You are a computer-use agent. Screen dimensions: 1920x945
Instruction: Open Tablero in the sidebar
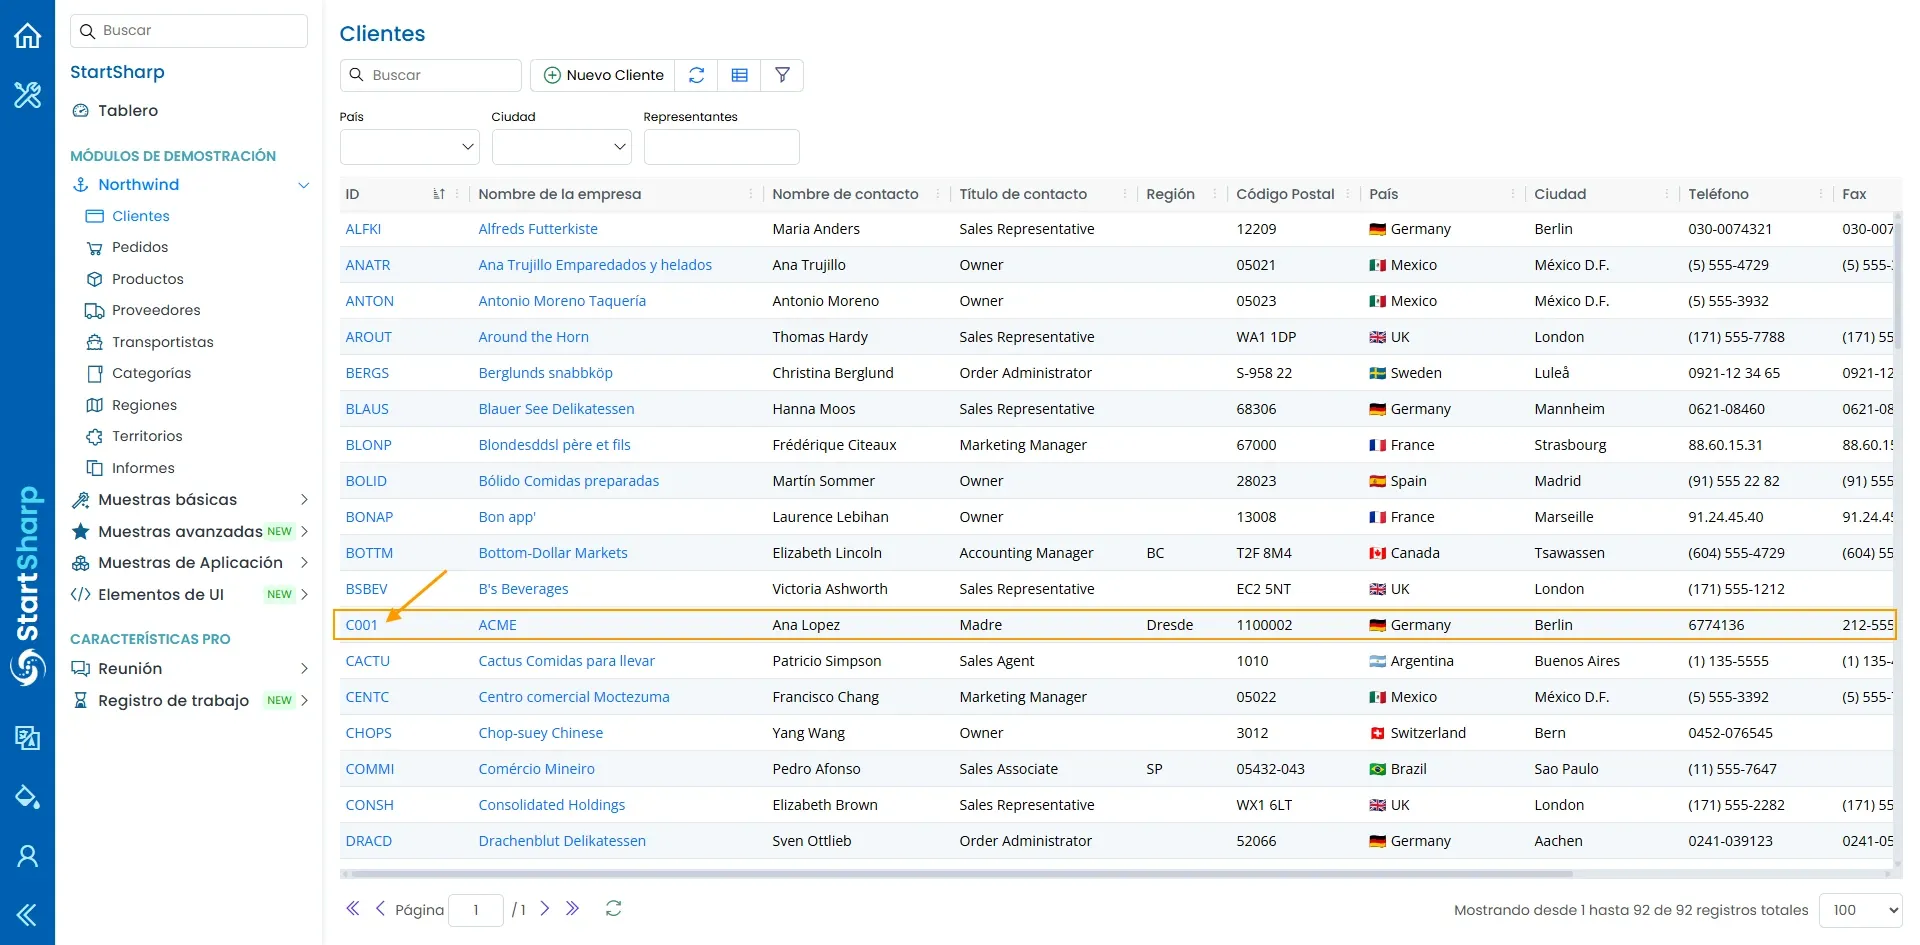[128, 111]
